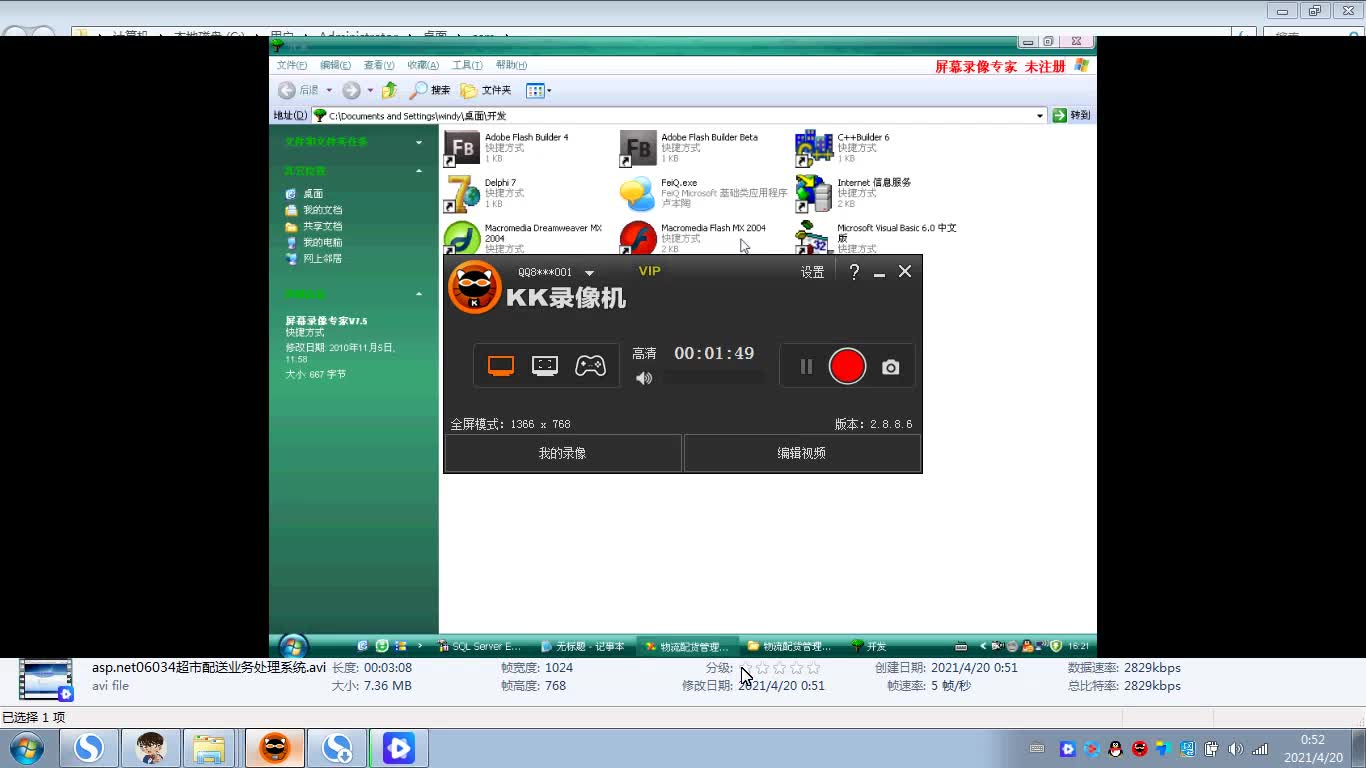Open 我的录像 in KK recorder

click(x=563, y=453)
